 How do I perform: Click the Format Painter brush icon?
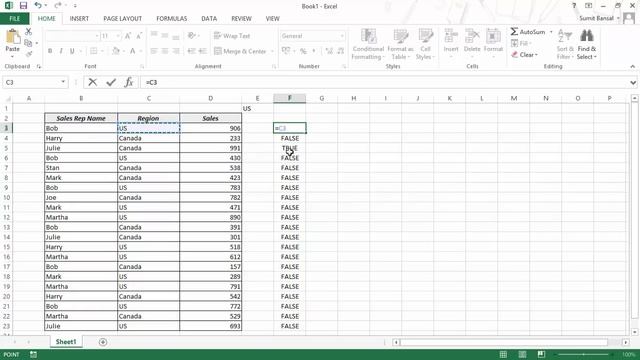coord(29,53)
